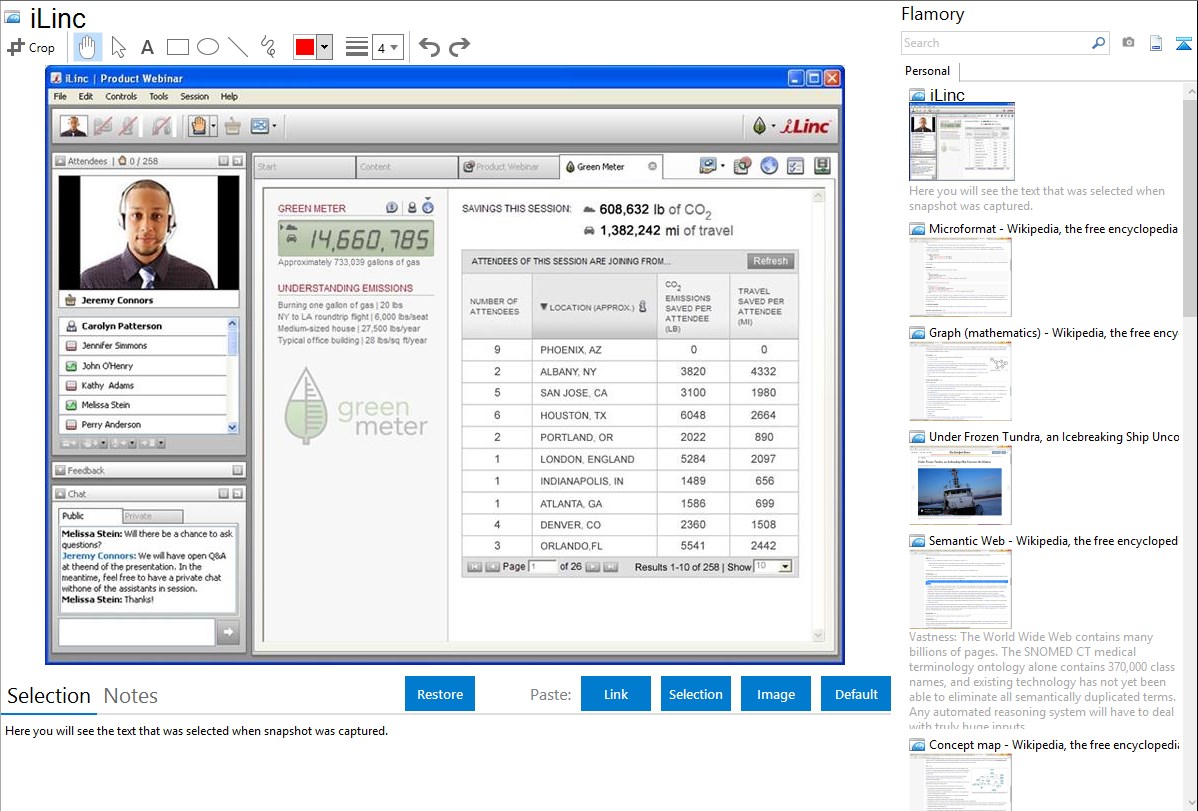
Task: Open the Concept map snapshot title
Action: point(1053,745)
